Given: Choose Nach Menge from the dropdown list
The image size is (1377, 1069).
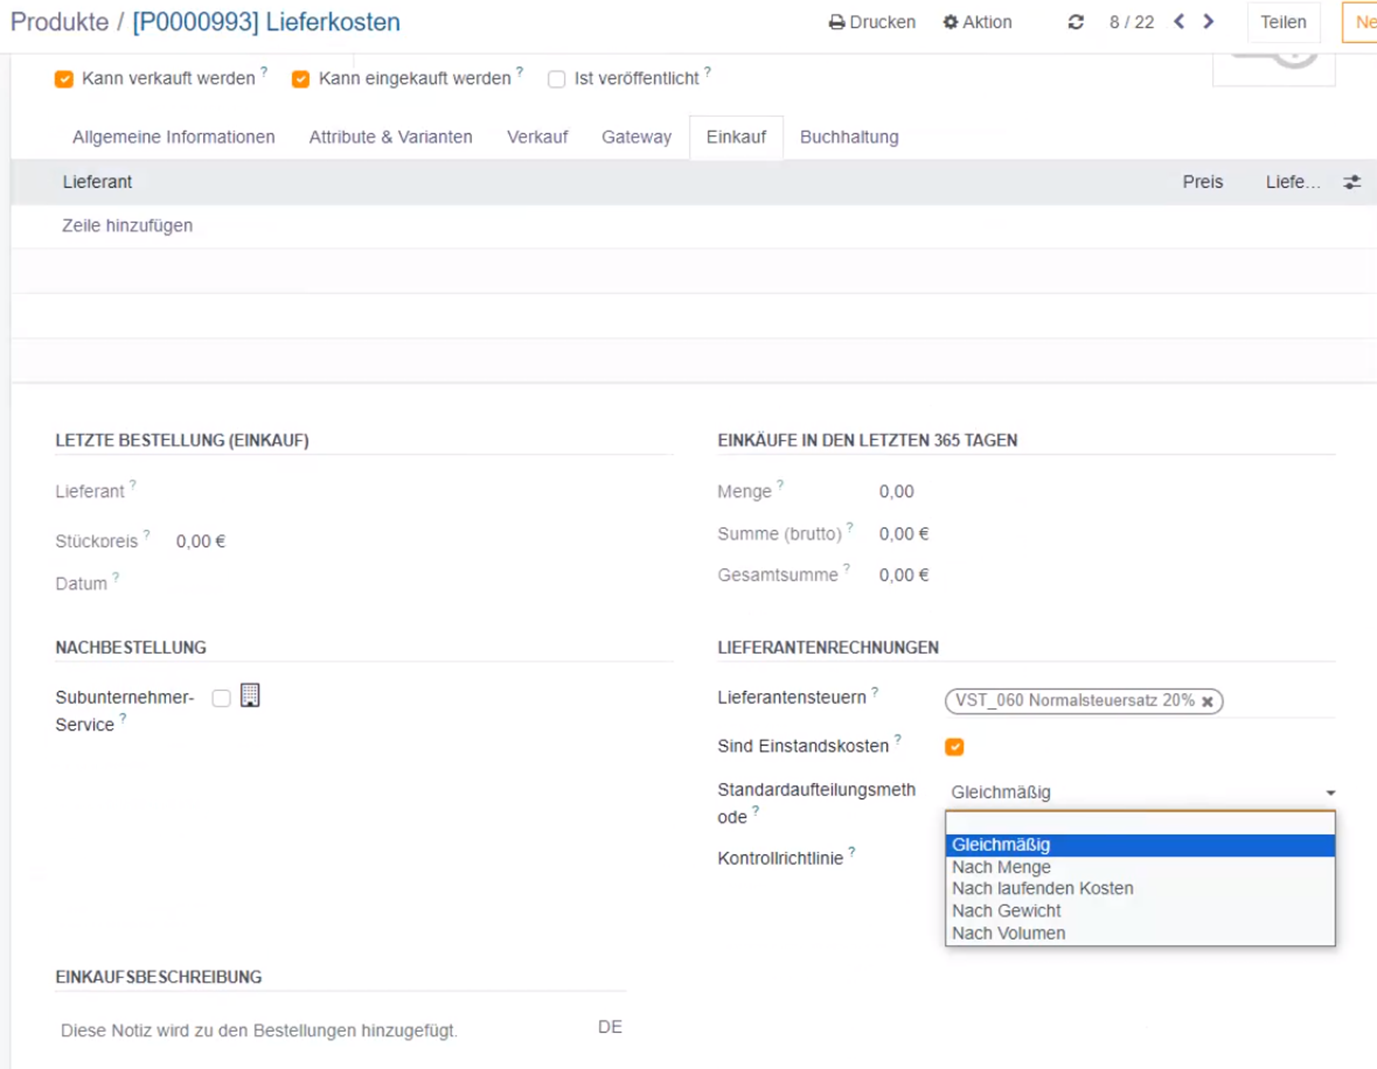Looking at the screenshot, I should (1001, 867).
